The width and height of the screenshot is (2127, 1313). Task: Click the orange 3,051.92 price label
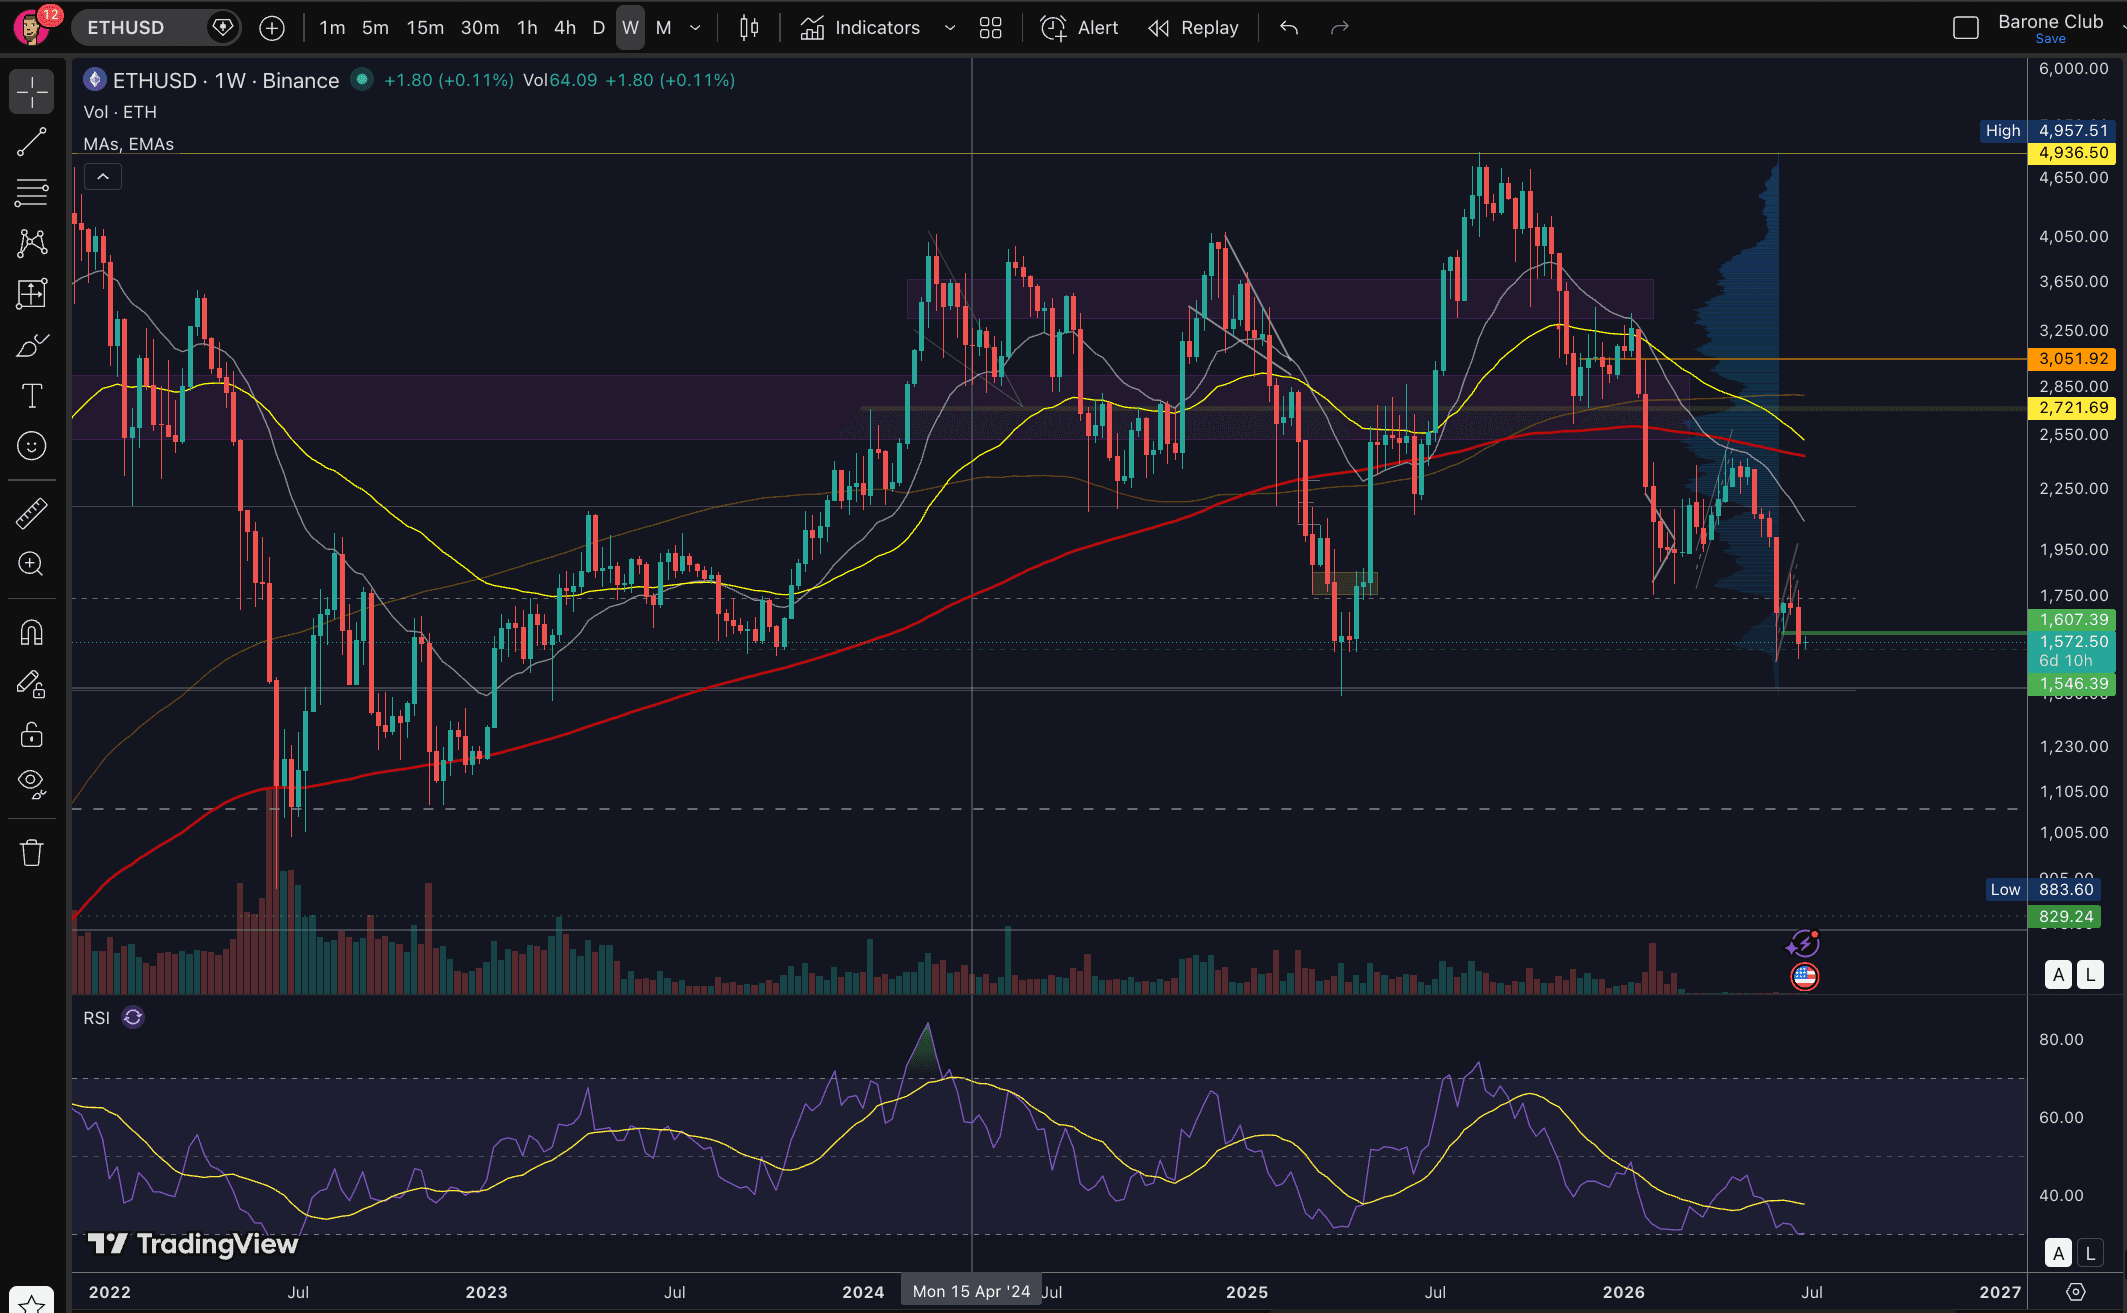[x=2071, y=358]
